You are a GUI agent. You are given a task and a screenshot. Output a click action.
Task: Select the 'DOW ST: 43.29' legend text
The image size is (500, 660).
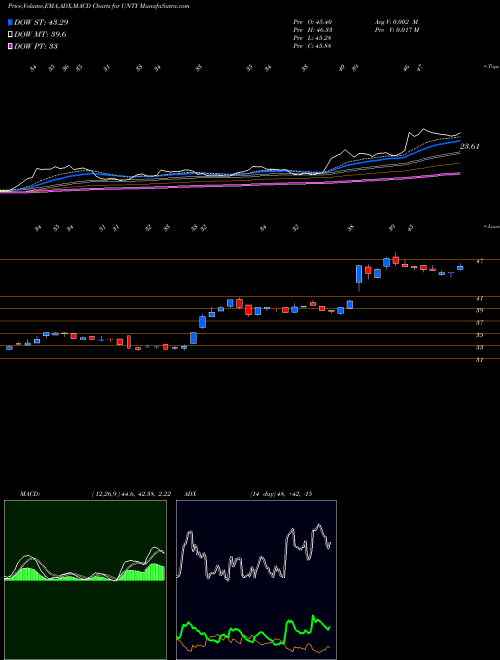pos(41,22)
